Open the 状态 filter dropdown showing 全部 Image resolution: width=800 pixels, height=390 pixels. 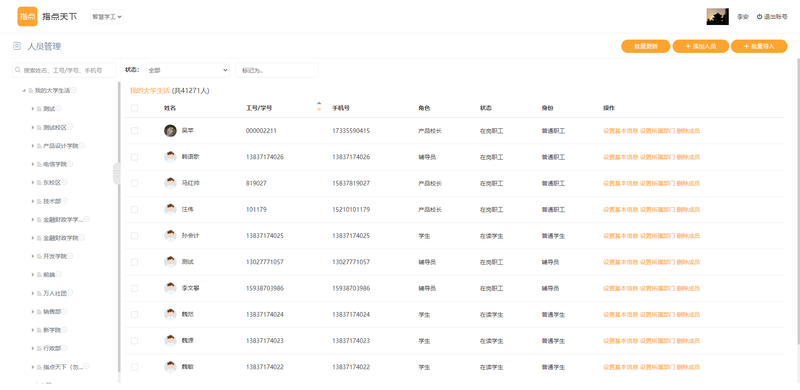(188, 70)
